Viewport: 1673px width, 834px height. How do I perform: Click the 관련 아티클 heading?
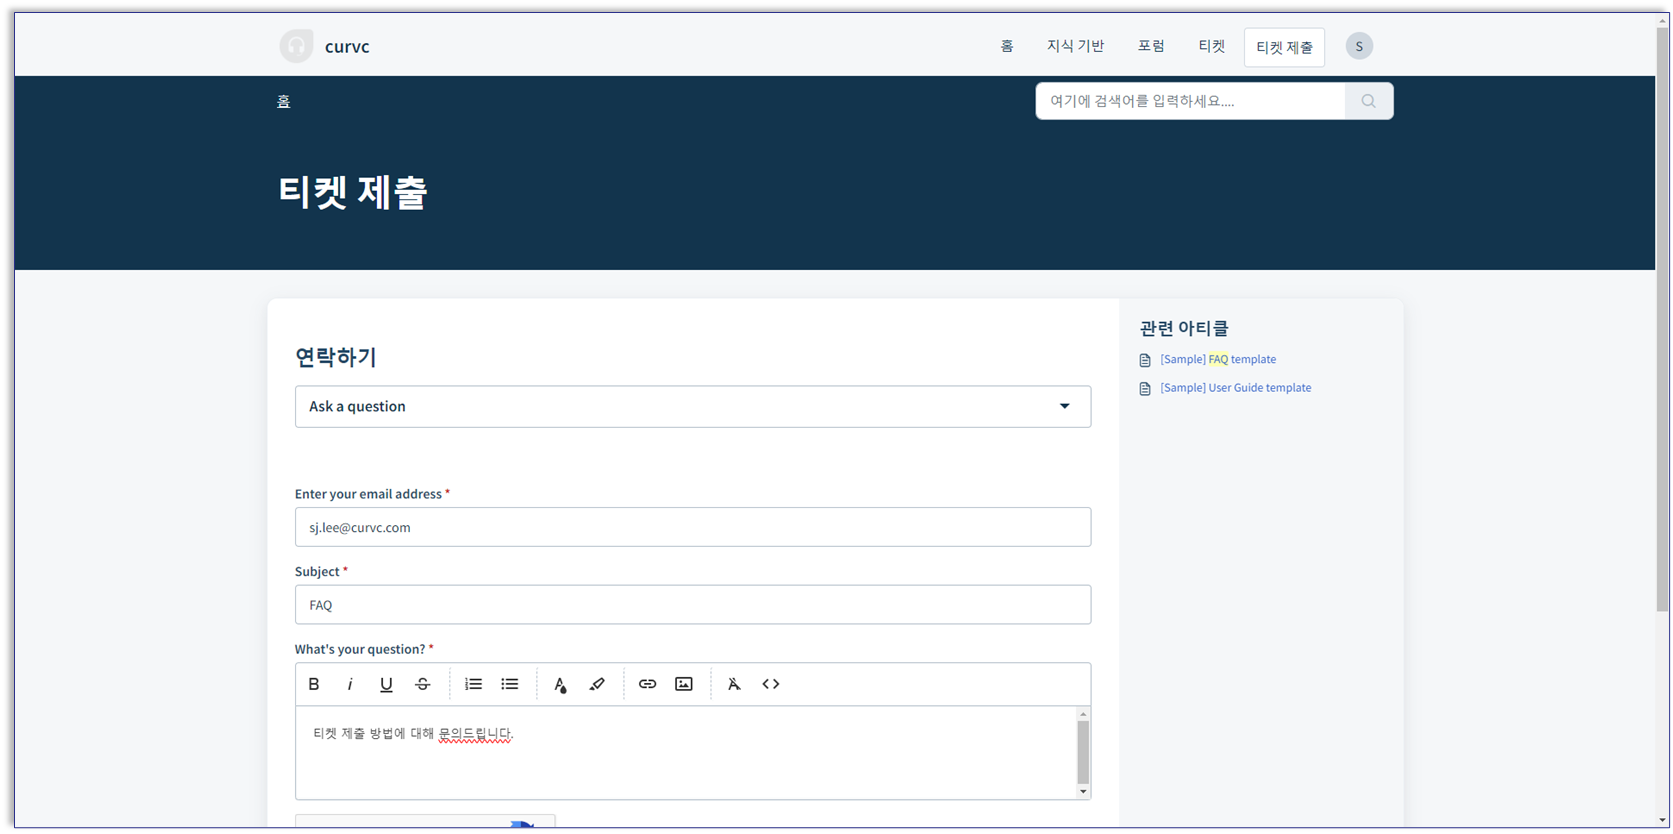[1184, 328]
